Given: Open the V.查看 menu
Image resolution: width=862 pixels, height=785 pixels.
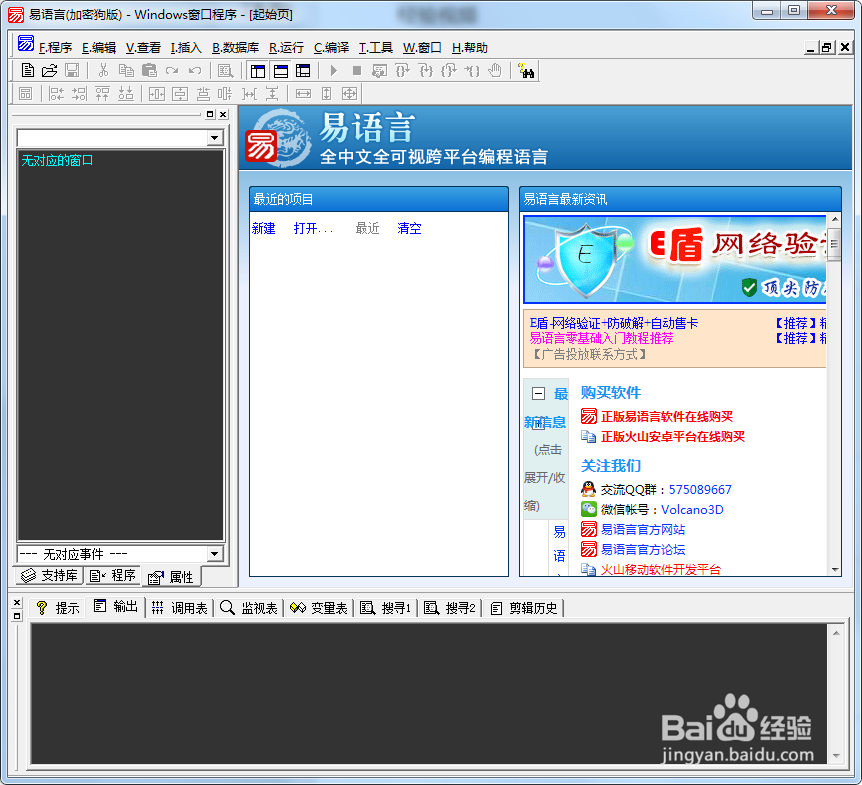Looking at the screenshot, I should tap(143, 48).
